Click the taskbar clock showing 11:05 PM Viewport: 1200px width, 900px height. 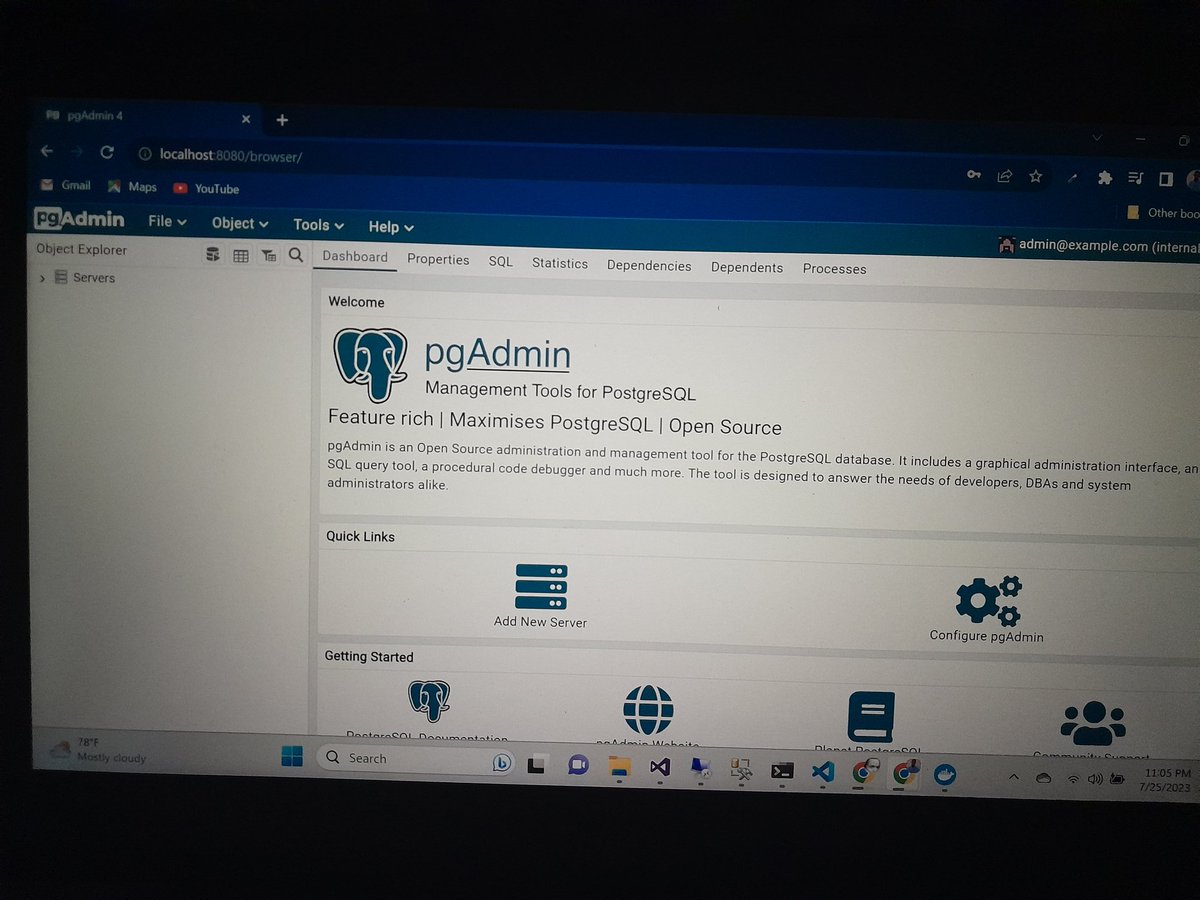(1167, 782)
